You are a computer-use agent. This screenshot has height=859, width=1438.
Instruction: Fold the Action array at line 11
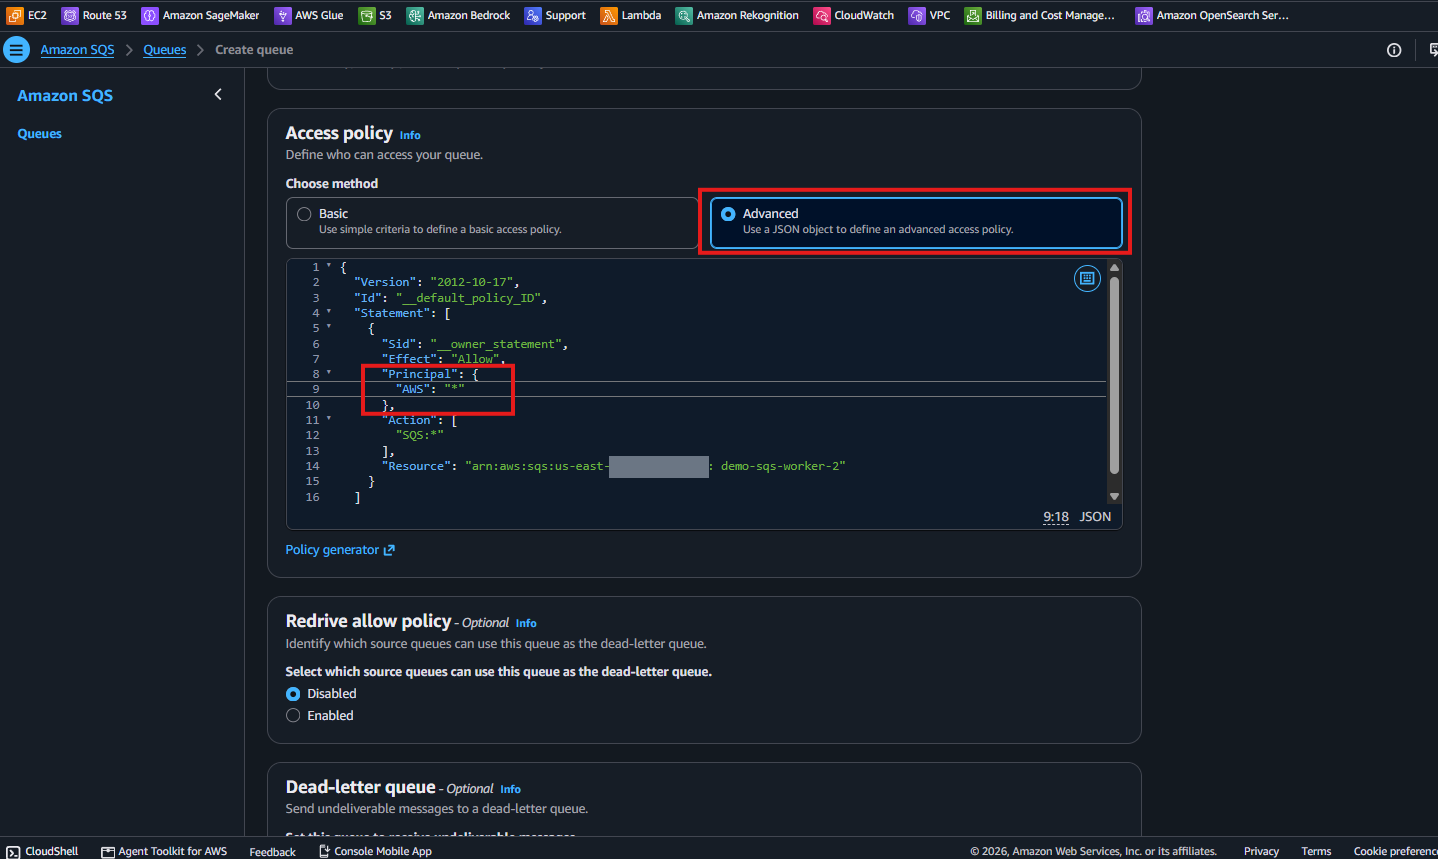pos(329,420)
